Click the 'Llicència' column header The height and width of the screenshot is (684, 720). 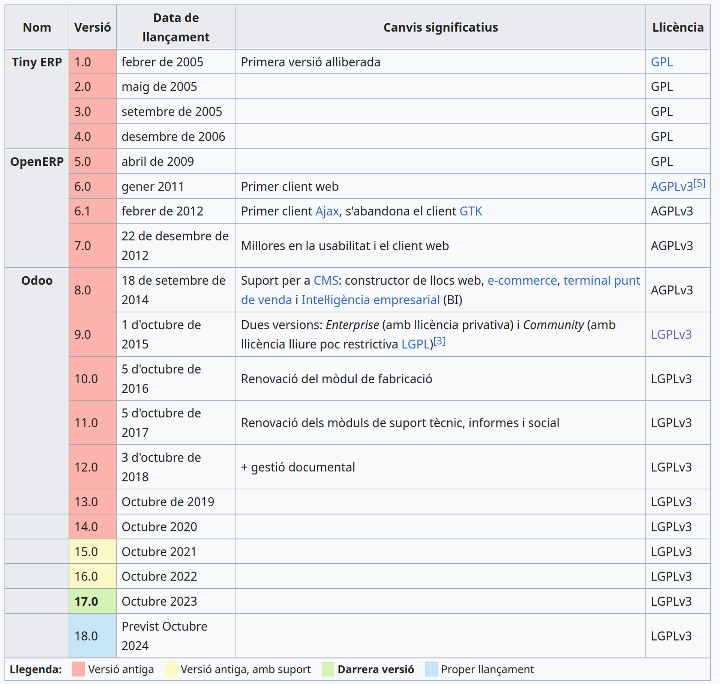point(678,28)
